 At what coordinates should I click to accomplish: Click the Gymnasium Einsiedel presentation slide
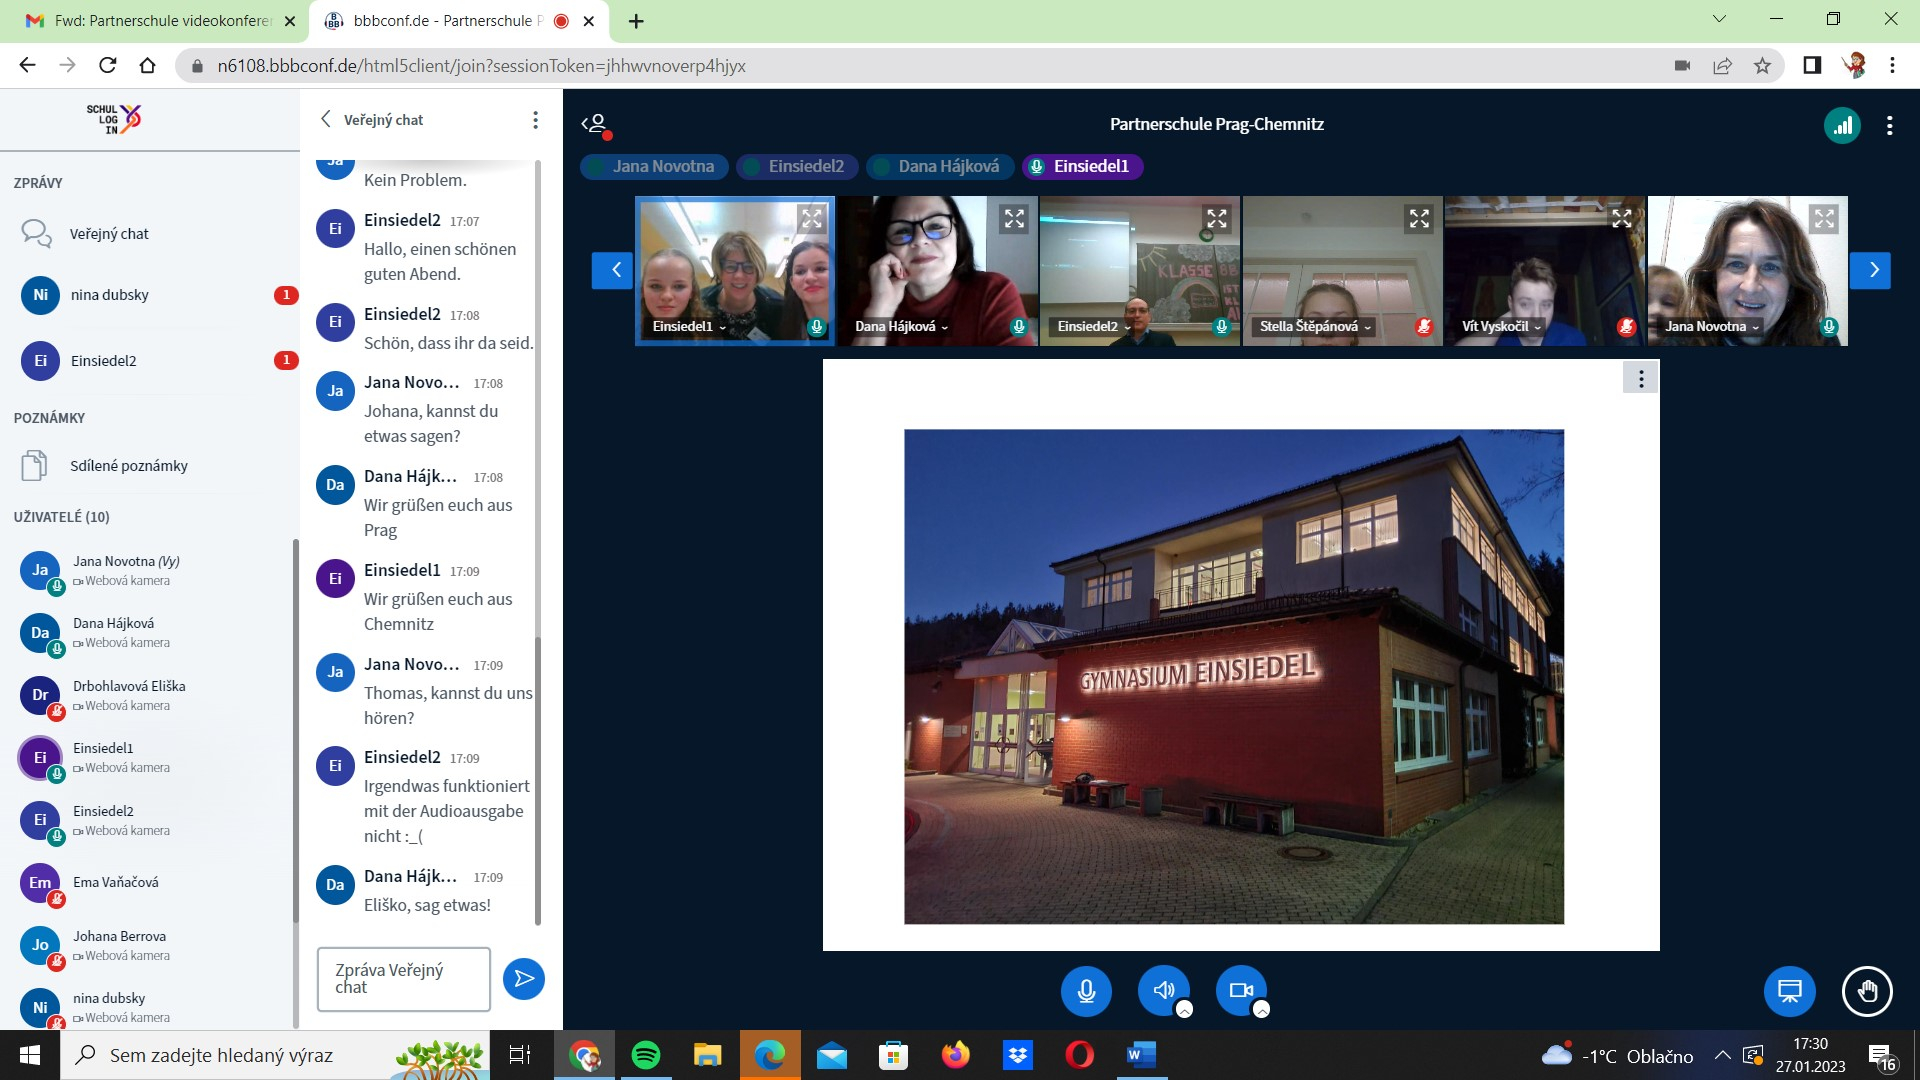pyautogui.click(x=1233, y=677)
